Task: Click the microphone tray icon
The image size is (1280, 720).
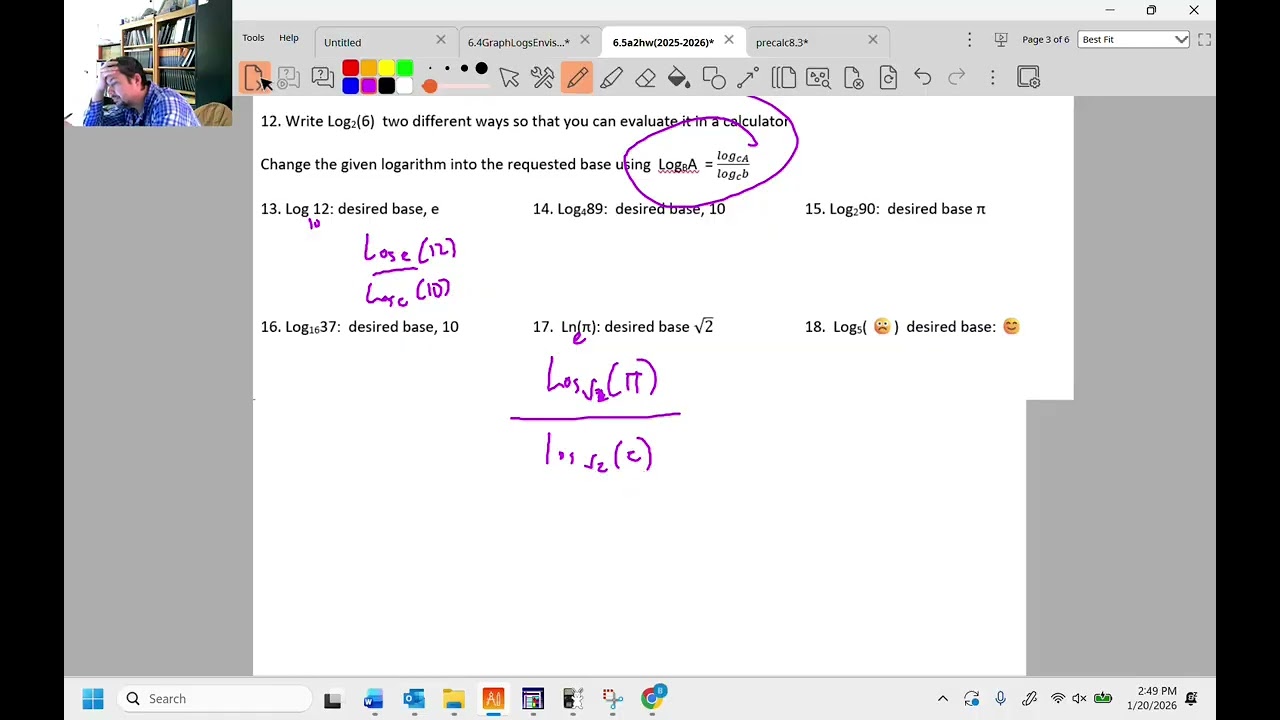Action: pos(1000,699)
